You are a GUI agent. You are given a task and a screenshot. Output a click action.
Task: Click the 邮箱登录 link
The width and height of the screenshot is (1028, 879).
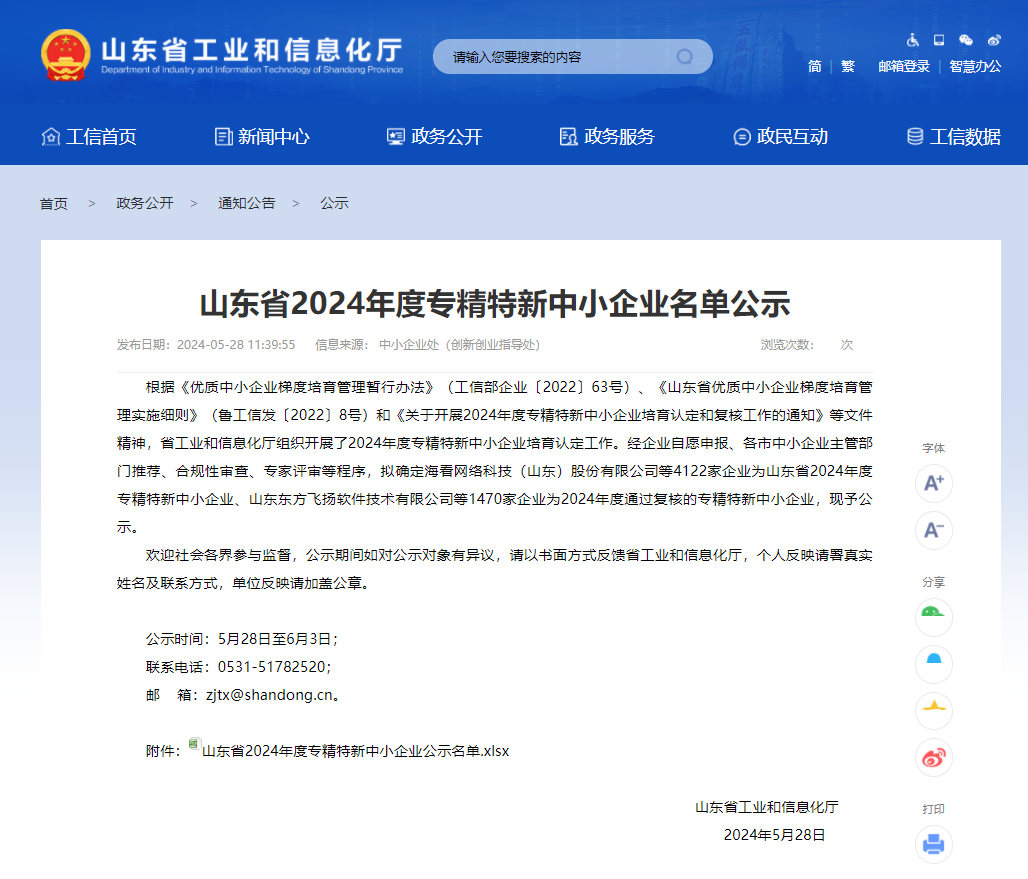tap(903, 67)
